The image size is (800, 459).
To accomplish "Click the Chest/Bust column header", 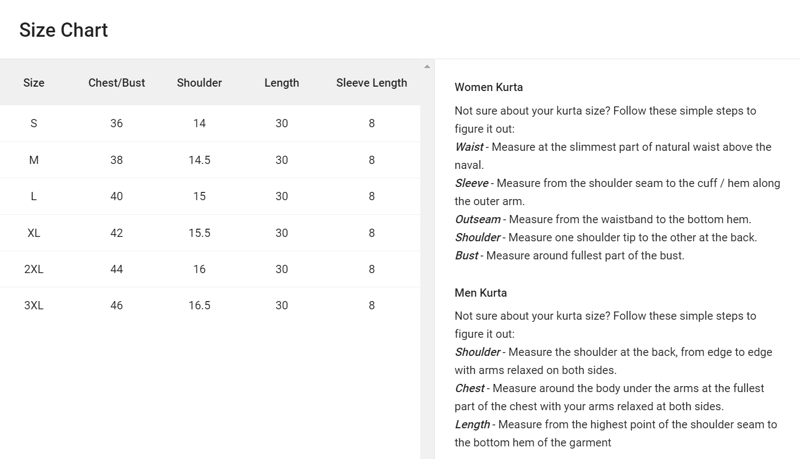I will (x=117, y=83).
